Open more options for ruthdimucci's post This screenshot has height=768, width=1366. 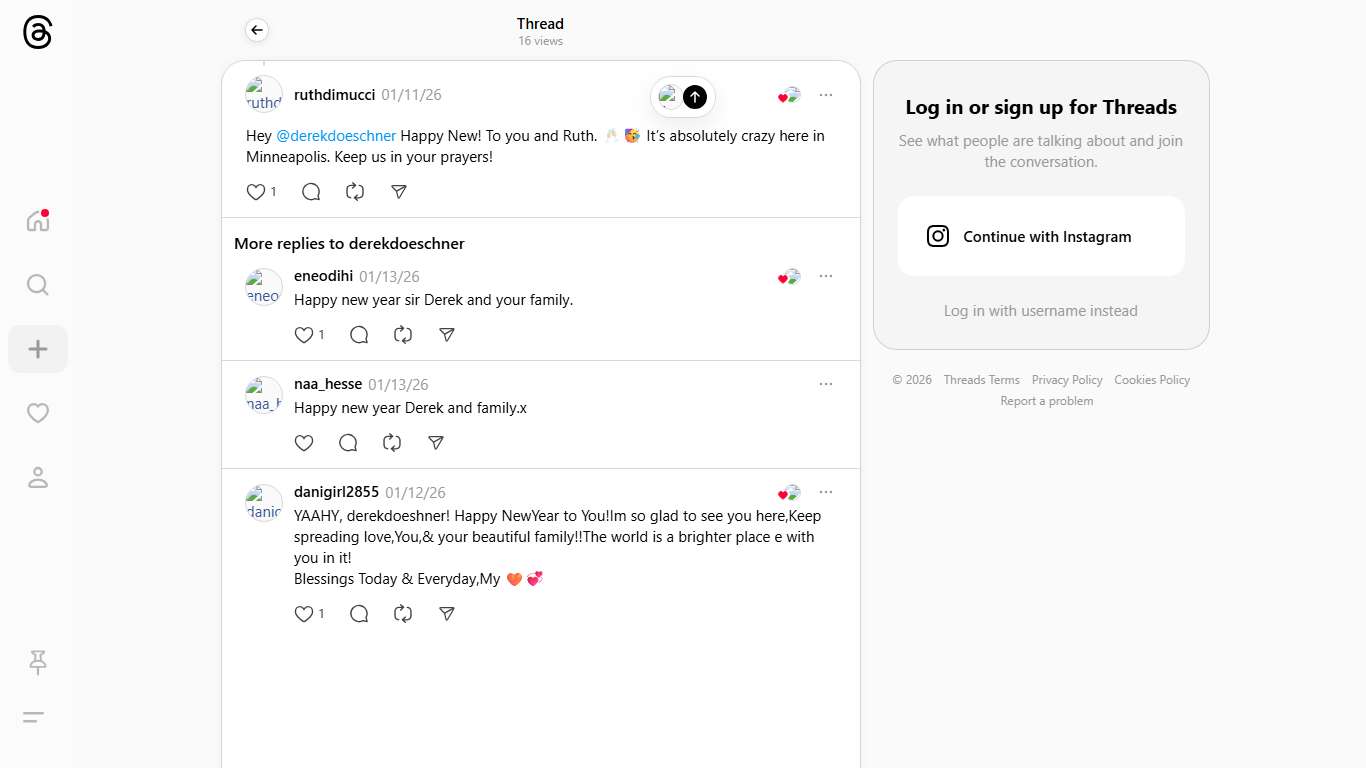[825, 95]
